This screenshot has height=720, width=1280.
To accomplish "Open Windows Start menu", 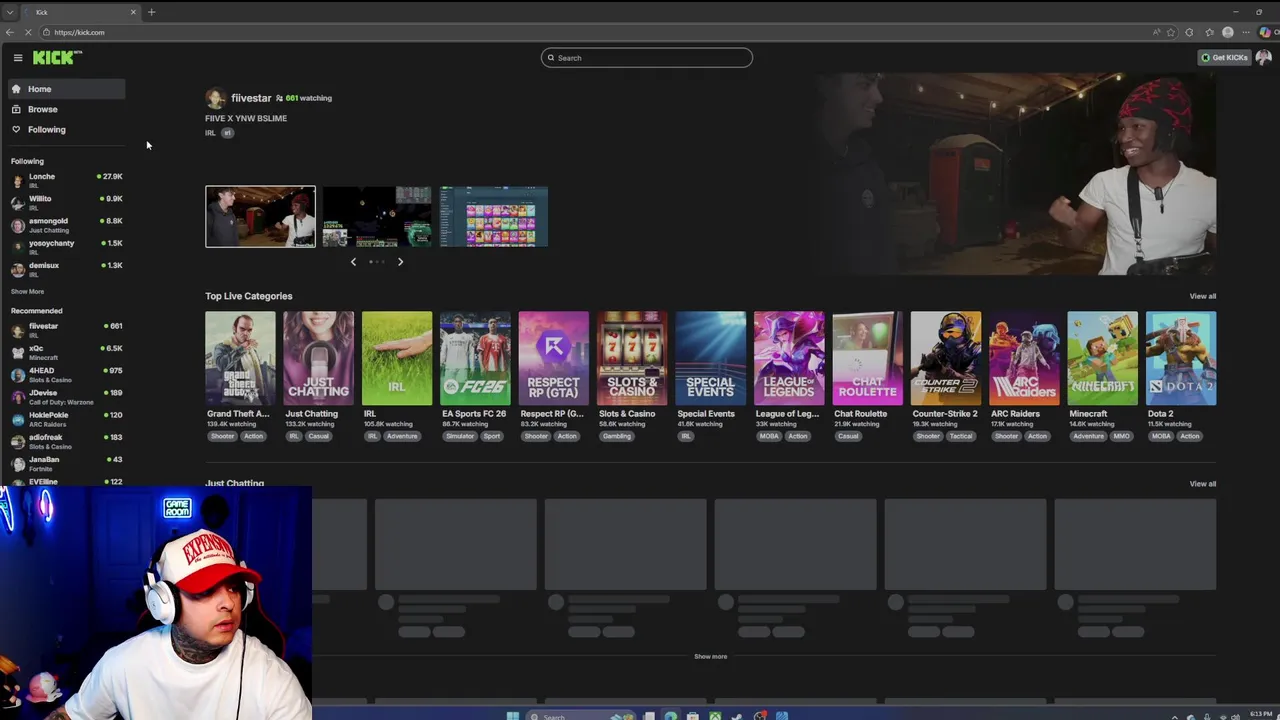I will 513,715.
